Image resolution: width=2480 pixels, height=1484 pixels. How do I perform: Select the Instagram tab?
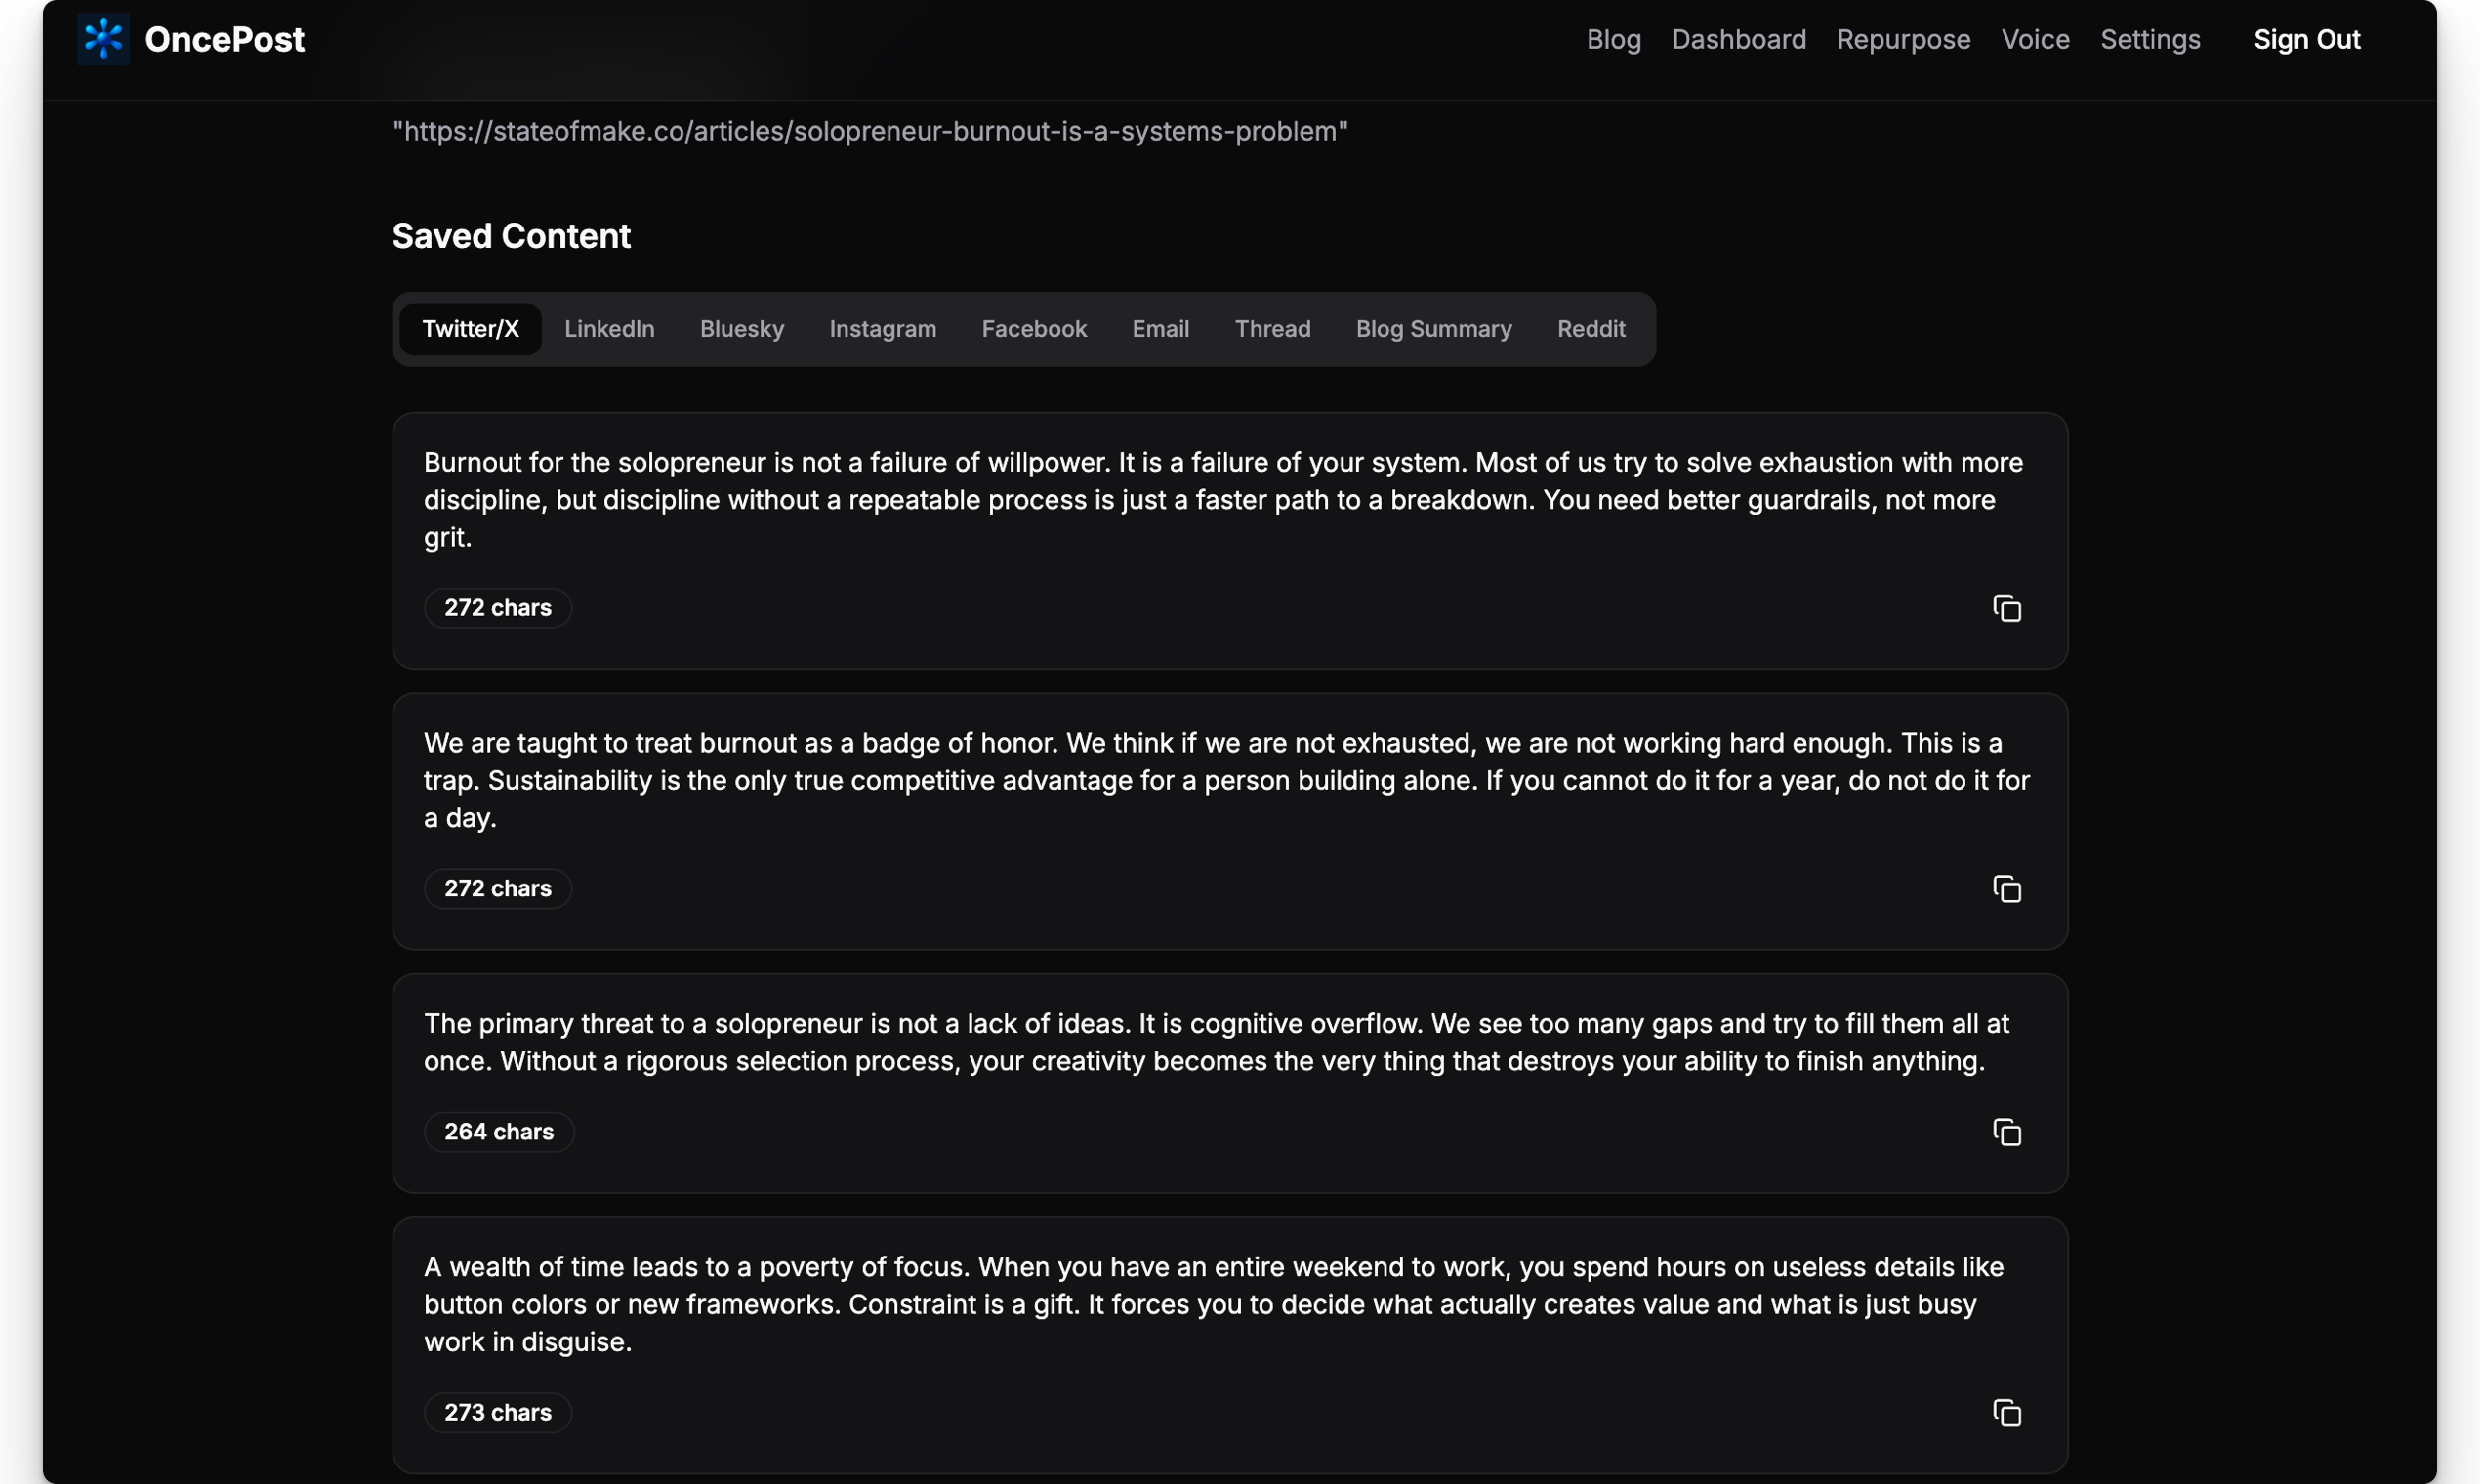pos(882,329)
